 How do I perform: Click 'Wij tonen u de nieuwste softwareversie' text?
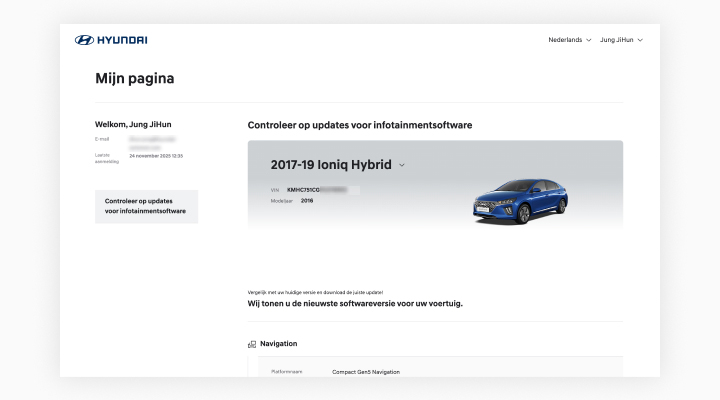click(x=355, y=303)
